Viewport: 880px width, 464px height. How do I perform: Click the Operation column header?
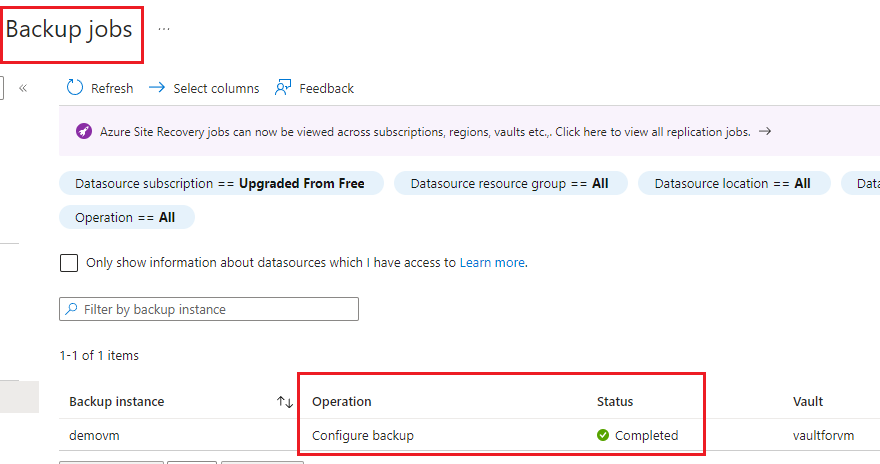pos(342,402)
